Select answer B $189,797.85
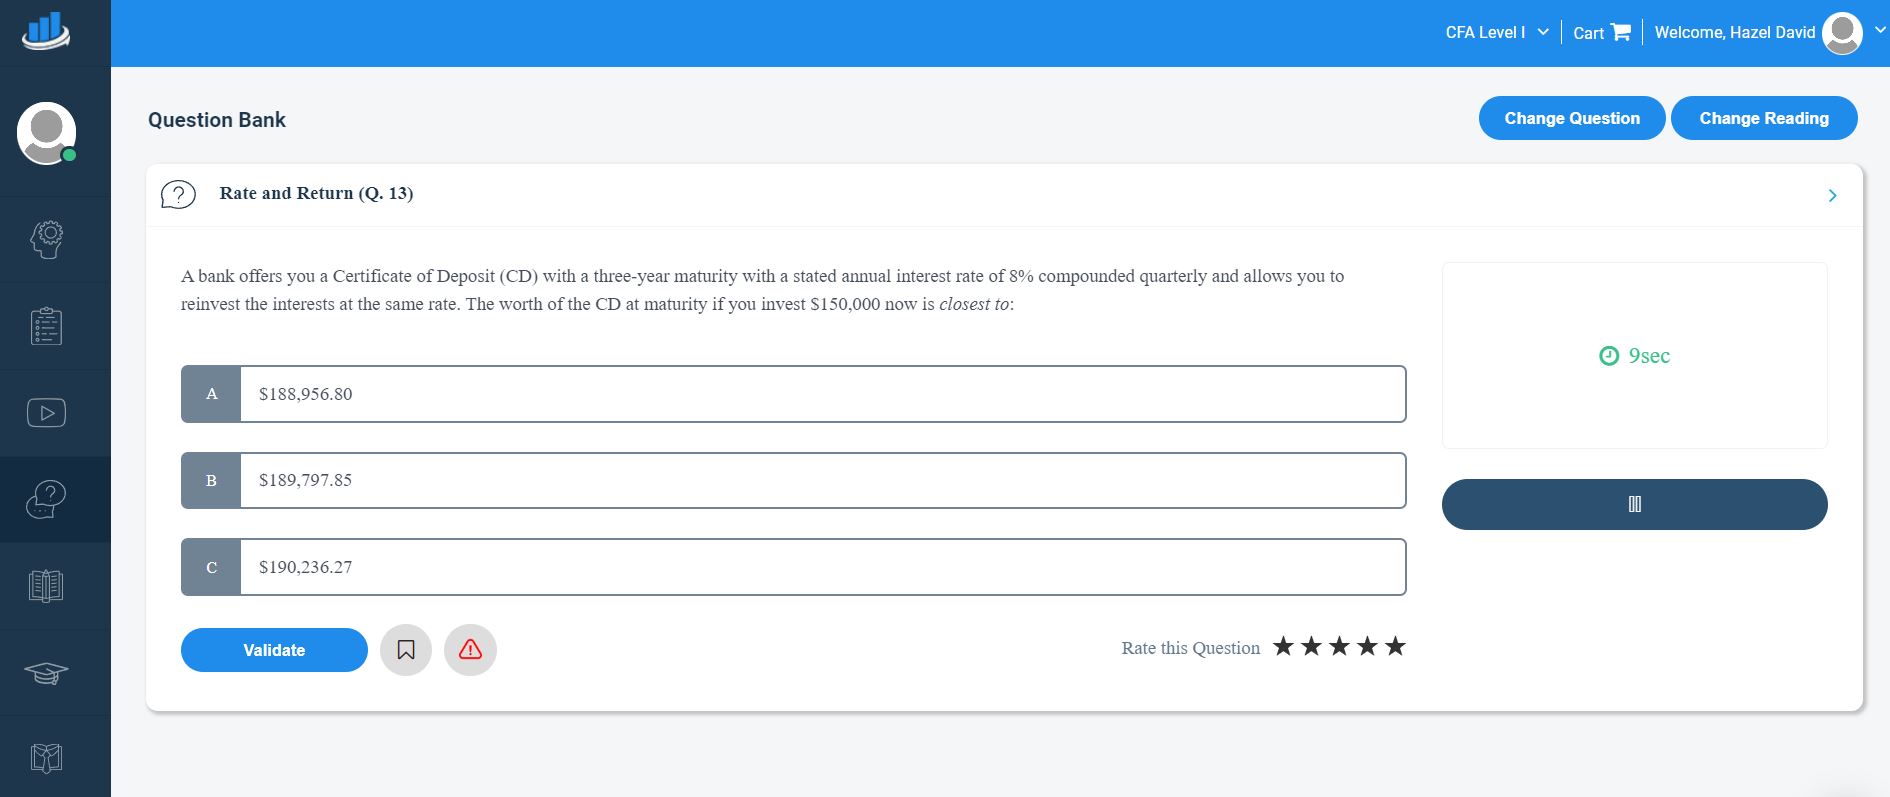Viewport: 1890px width, 797px height. click(x=793, y=481)
